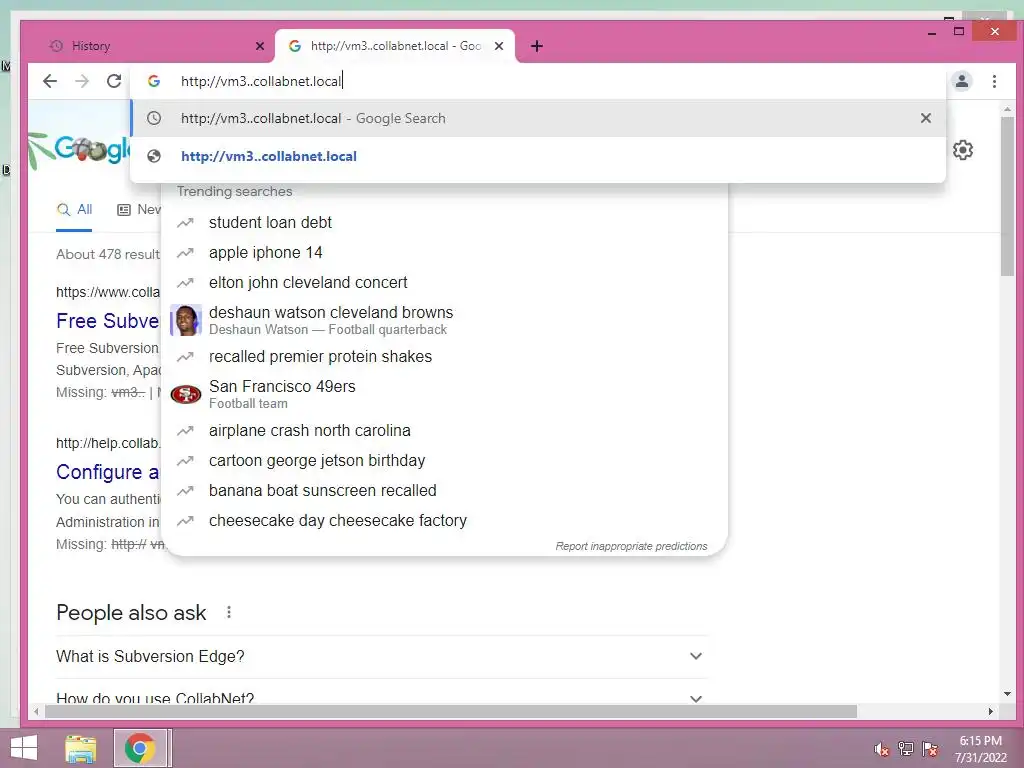
Task: Click the Deshaun Watson thumbnail photo
Action: pyautogui.click(x=185, y=320)
